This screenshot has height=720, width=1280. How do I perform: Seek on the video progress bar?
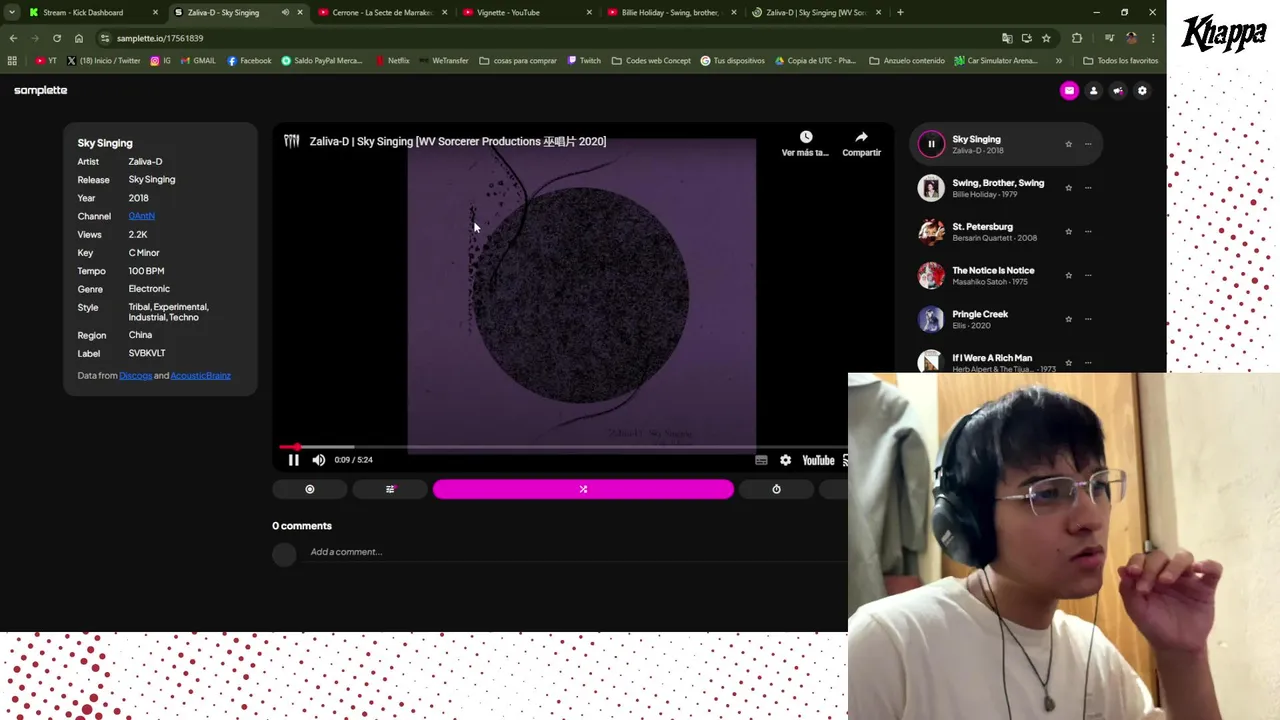[x=563, y=447]
